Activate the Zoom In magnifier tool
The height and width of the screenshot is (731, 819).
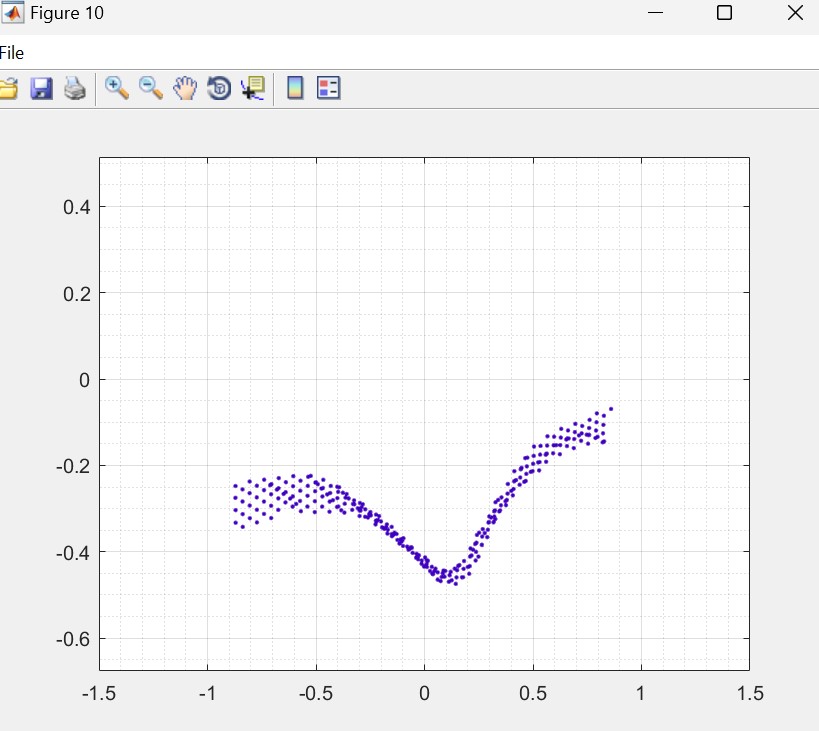pos(117,88)
